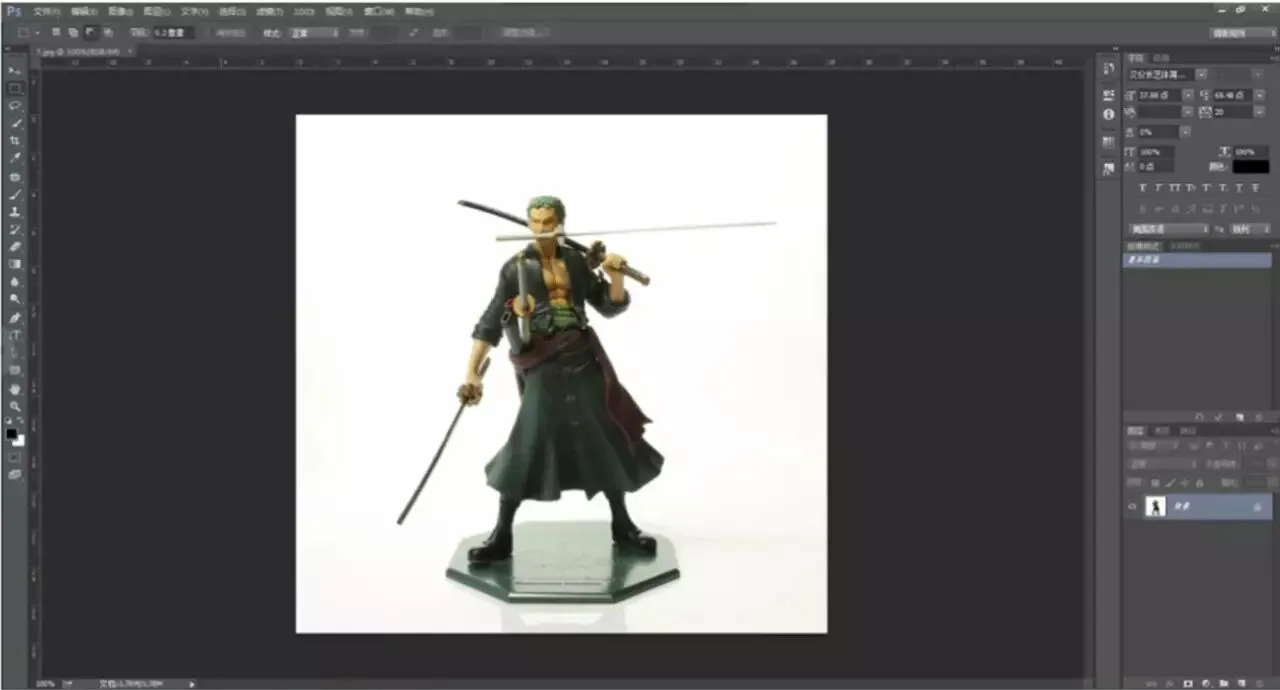
Task: Toggle Faux Bold in Character panel
Action: (1142, 188)
